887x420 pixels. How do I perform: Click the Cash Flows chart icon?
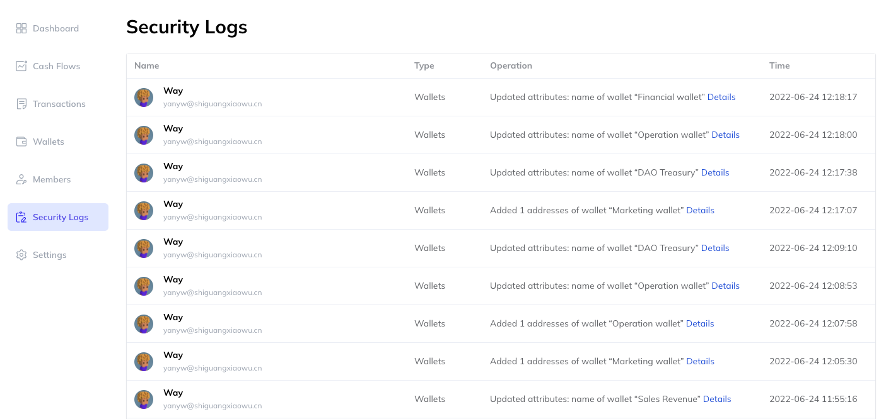pos(21,66)
